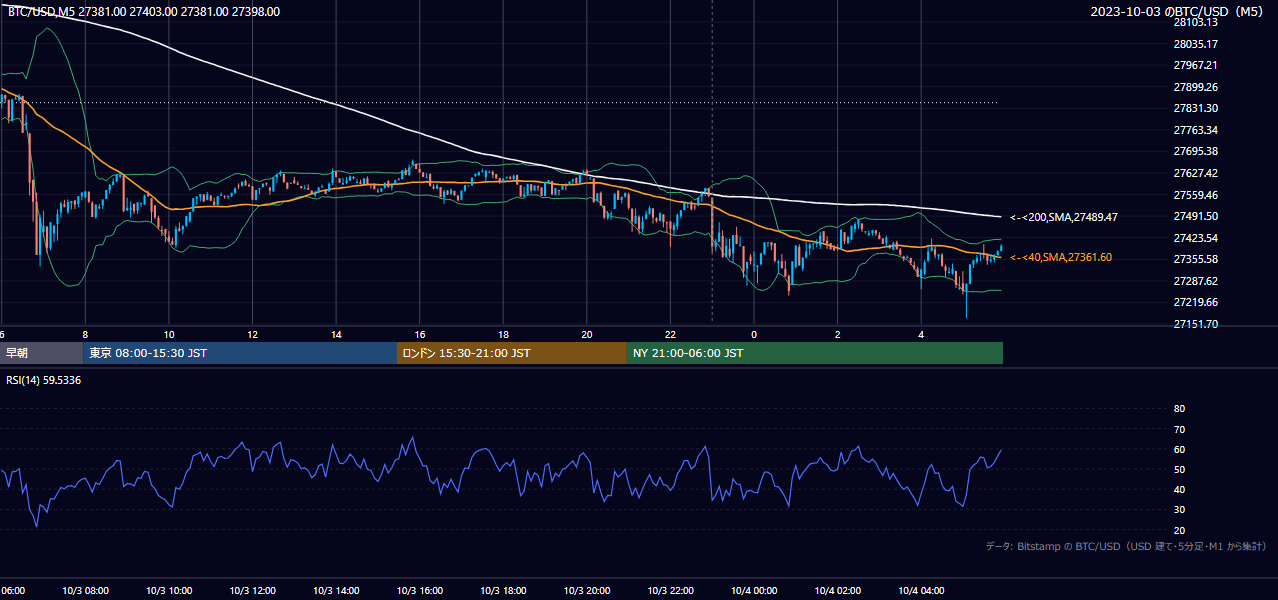Click the 10/3 10:00 time label
The image size is (1278, 600).
click(169, 591)
